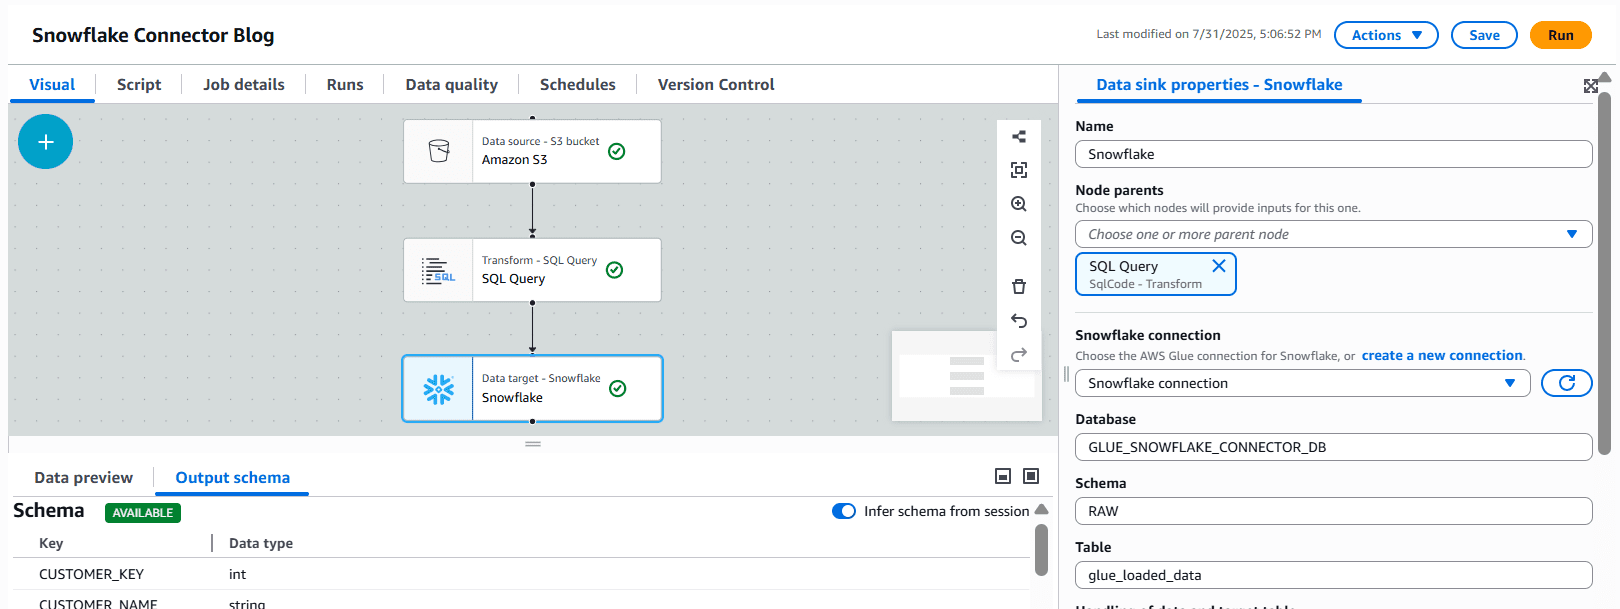
Task: Open the Actions dropdown menu
Action: pyautogui.click(x=1385, y=35)
